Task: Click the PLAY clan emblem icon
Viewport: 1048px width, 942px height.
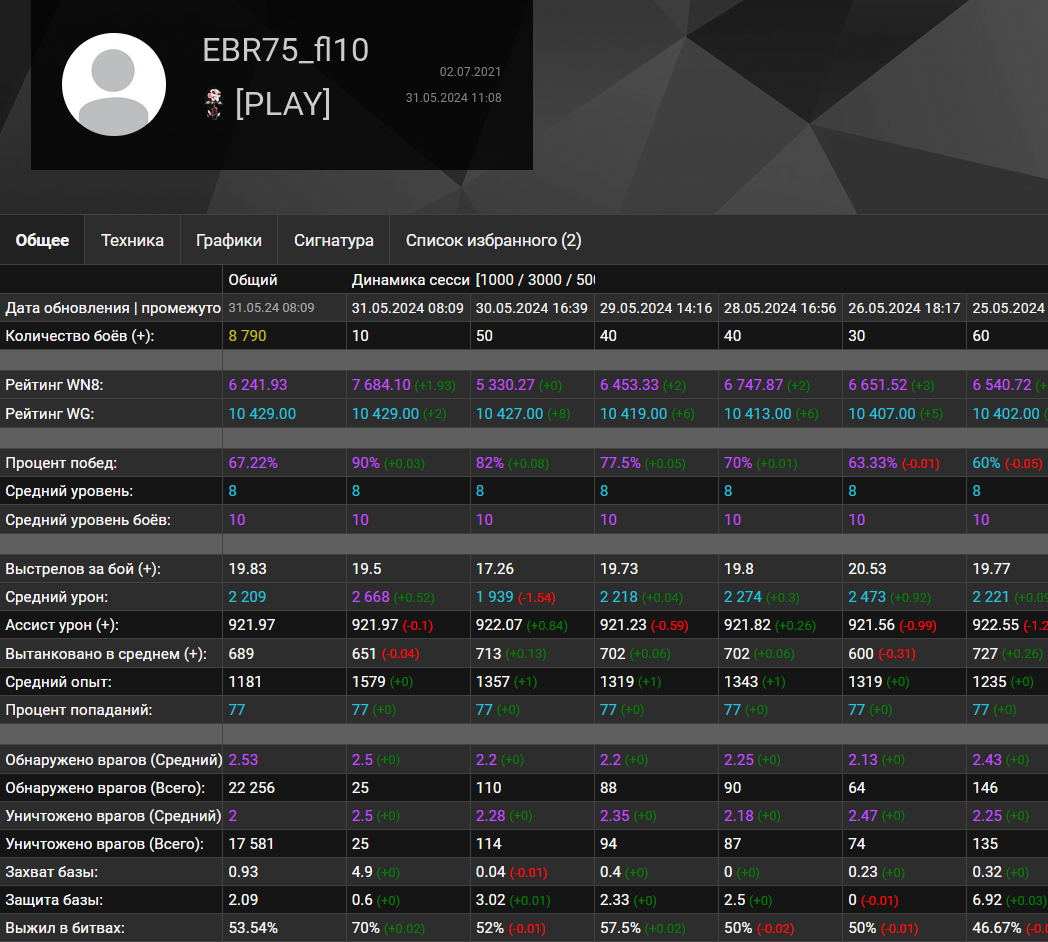Action: 214,104
